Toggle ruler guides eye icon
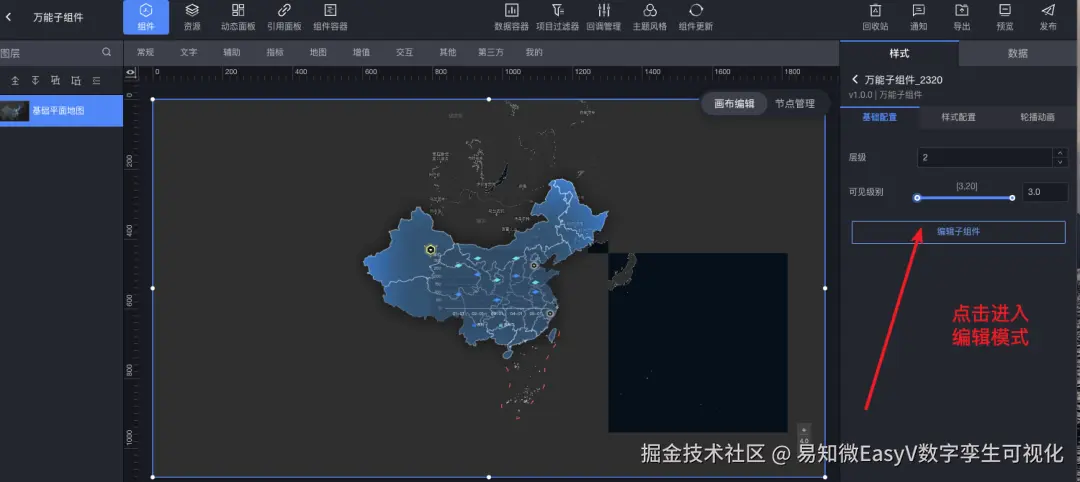The height and width of the screenshot is (482, 1080). (131, 72)
